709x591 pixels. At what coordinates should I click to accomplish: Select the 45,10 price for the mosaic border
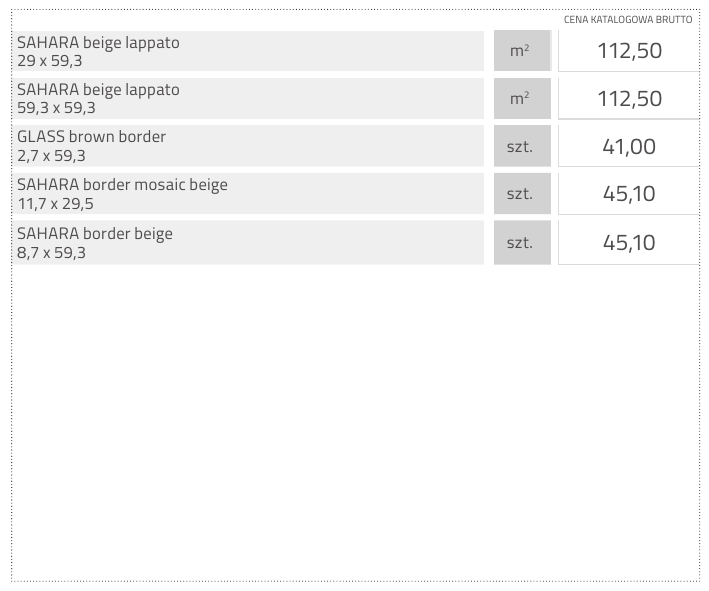coord(629,194)
